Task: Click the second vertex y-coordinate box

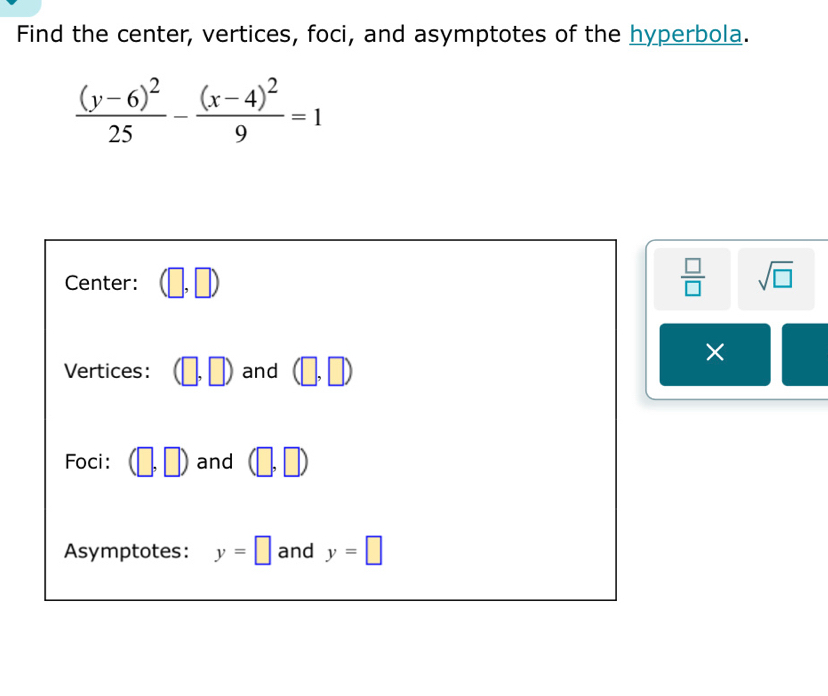Action: (339, 373)
